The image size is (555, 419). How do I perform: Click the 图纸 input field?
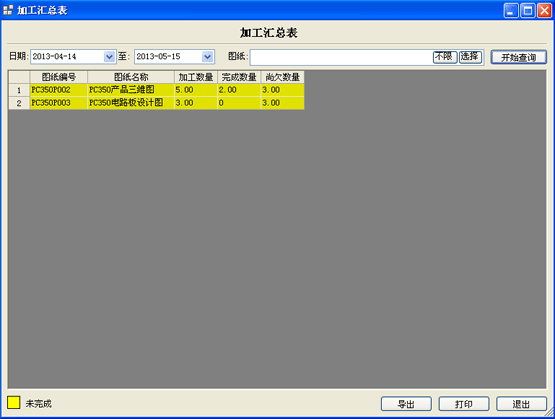click(x=341, y=57)
